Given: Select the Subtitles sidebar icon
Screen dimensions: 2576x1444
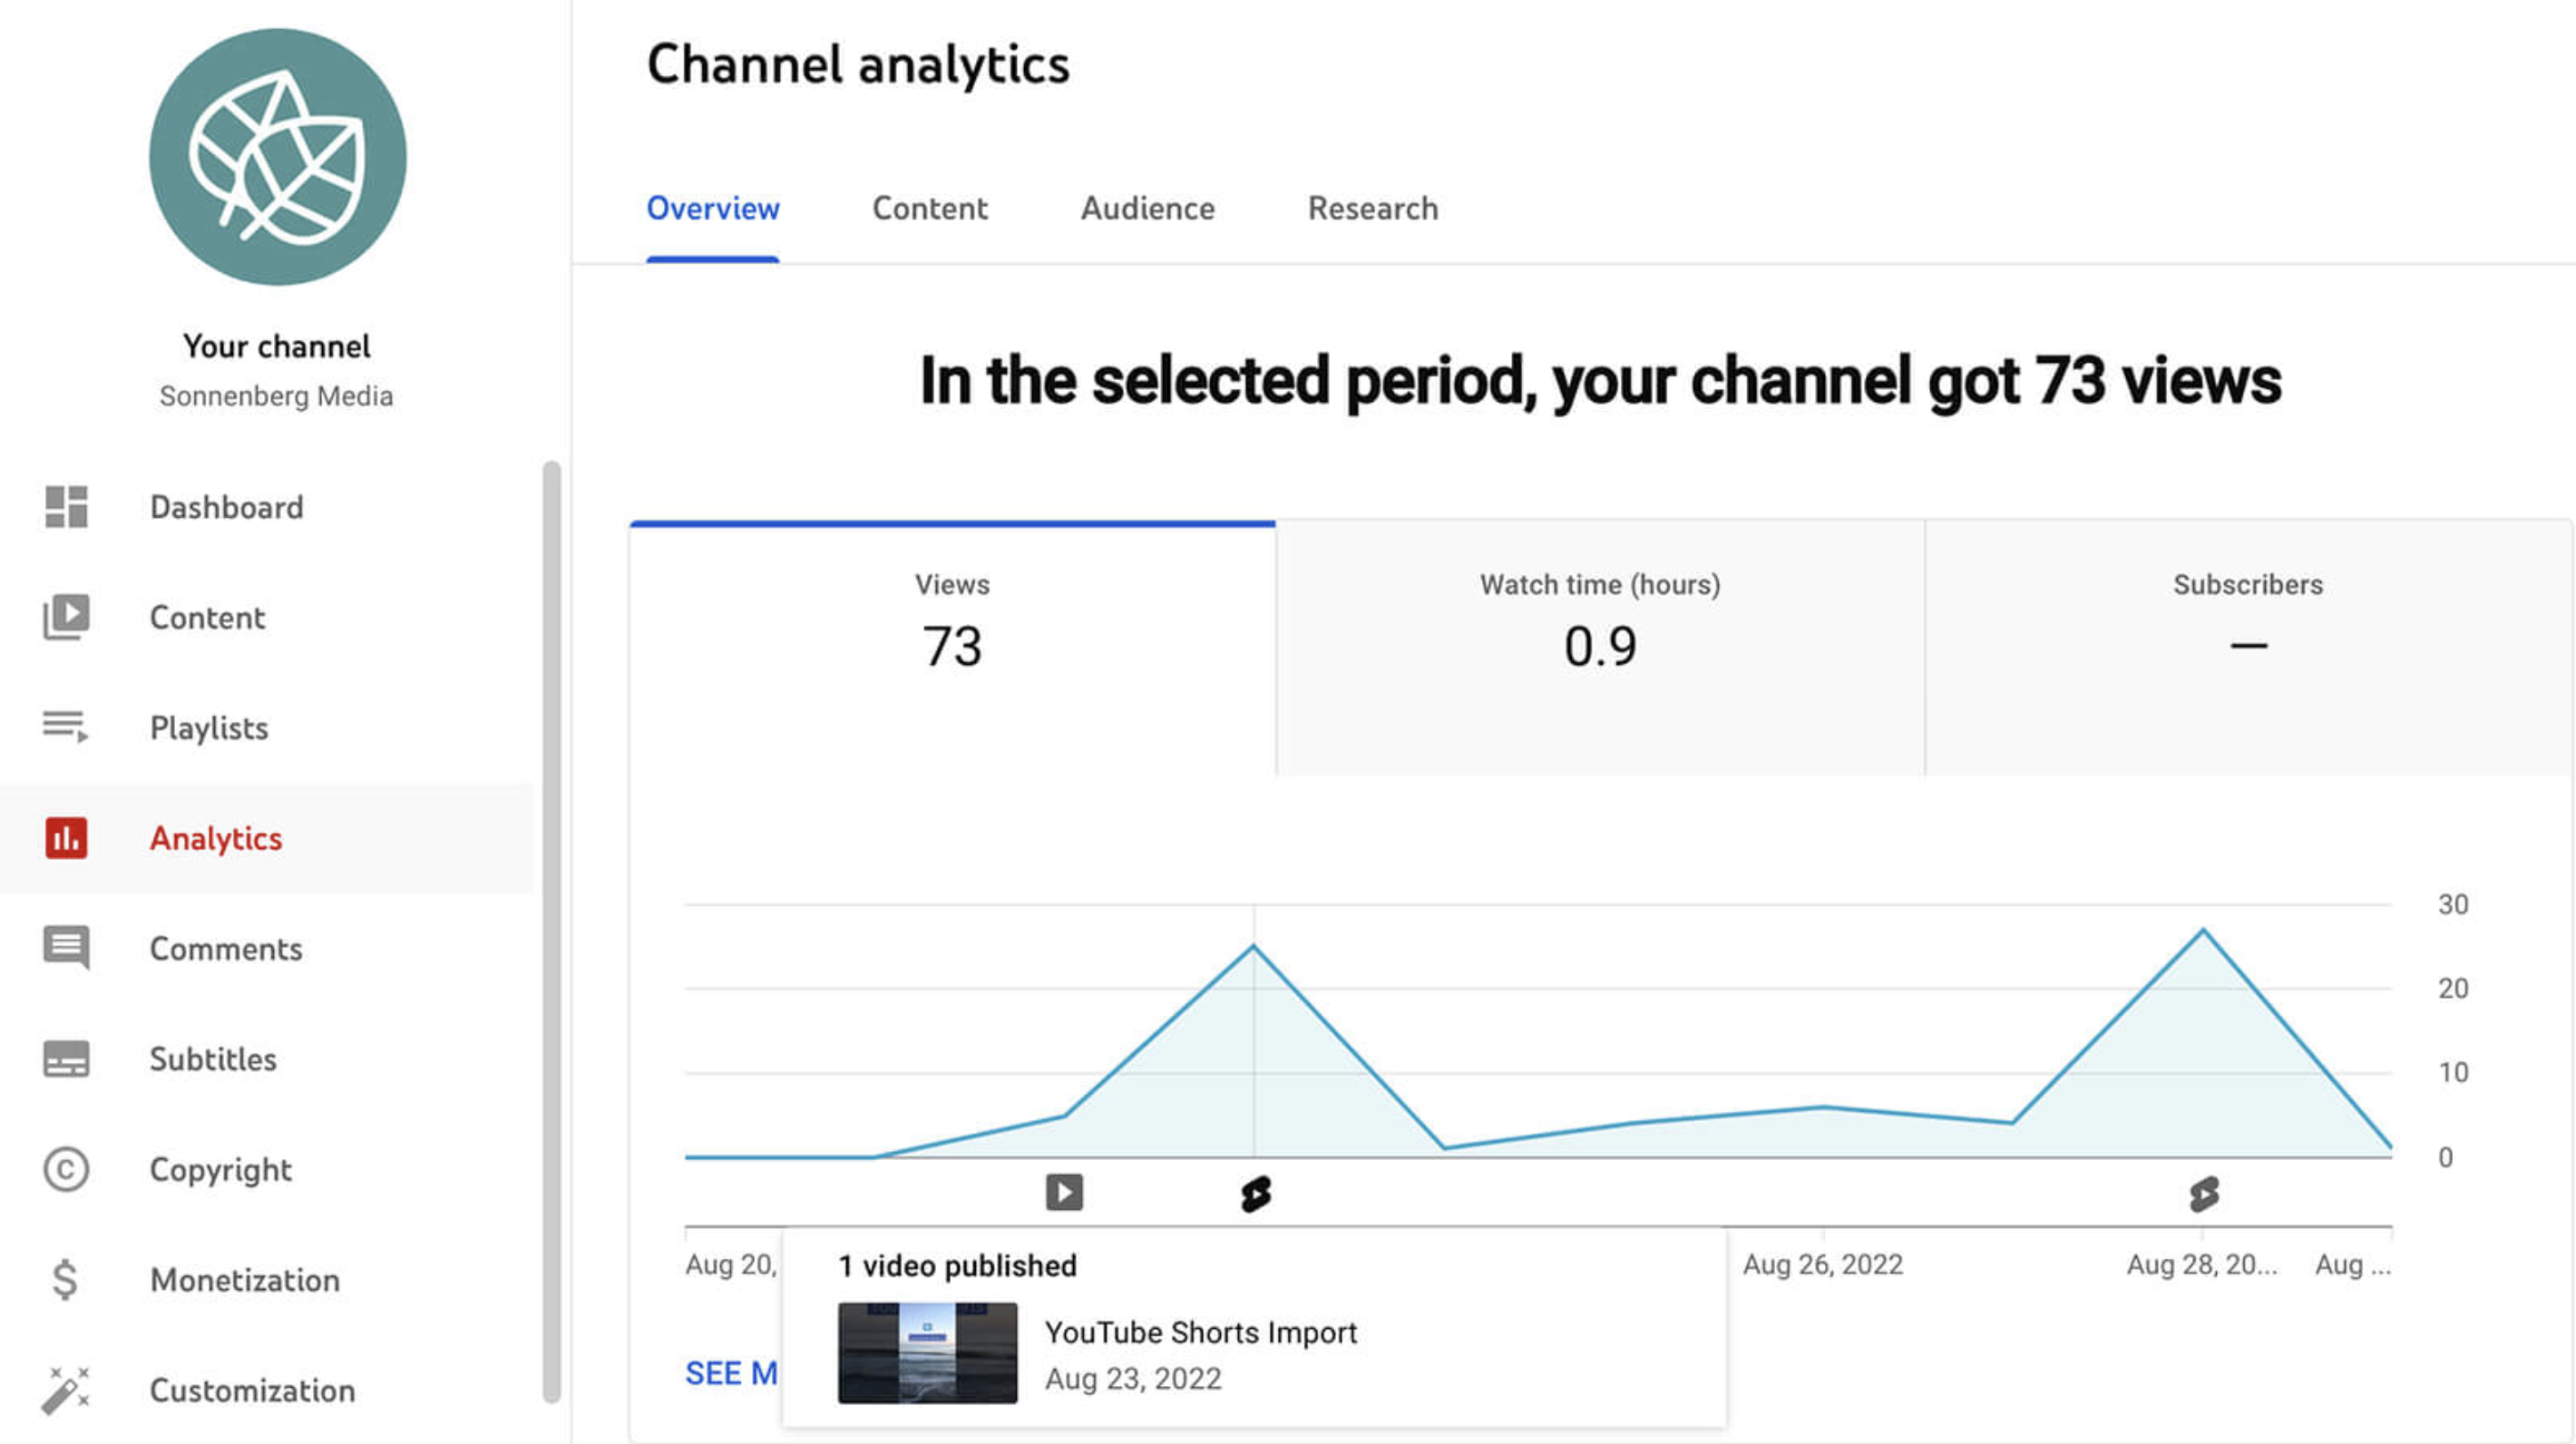Looking at the screenshot, I should tap(64, 1059).
